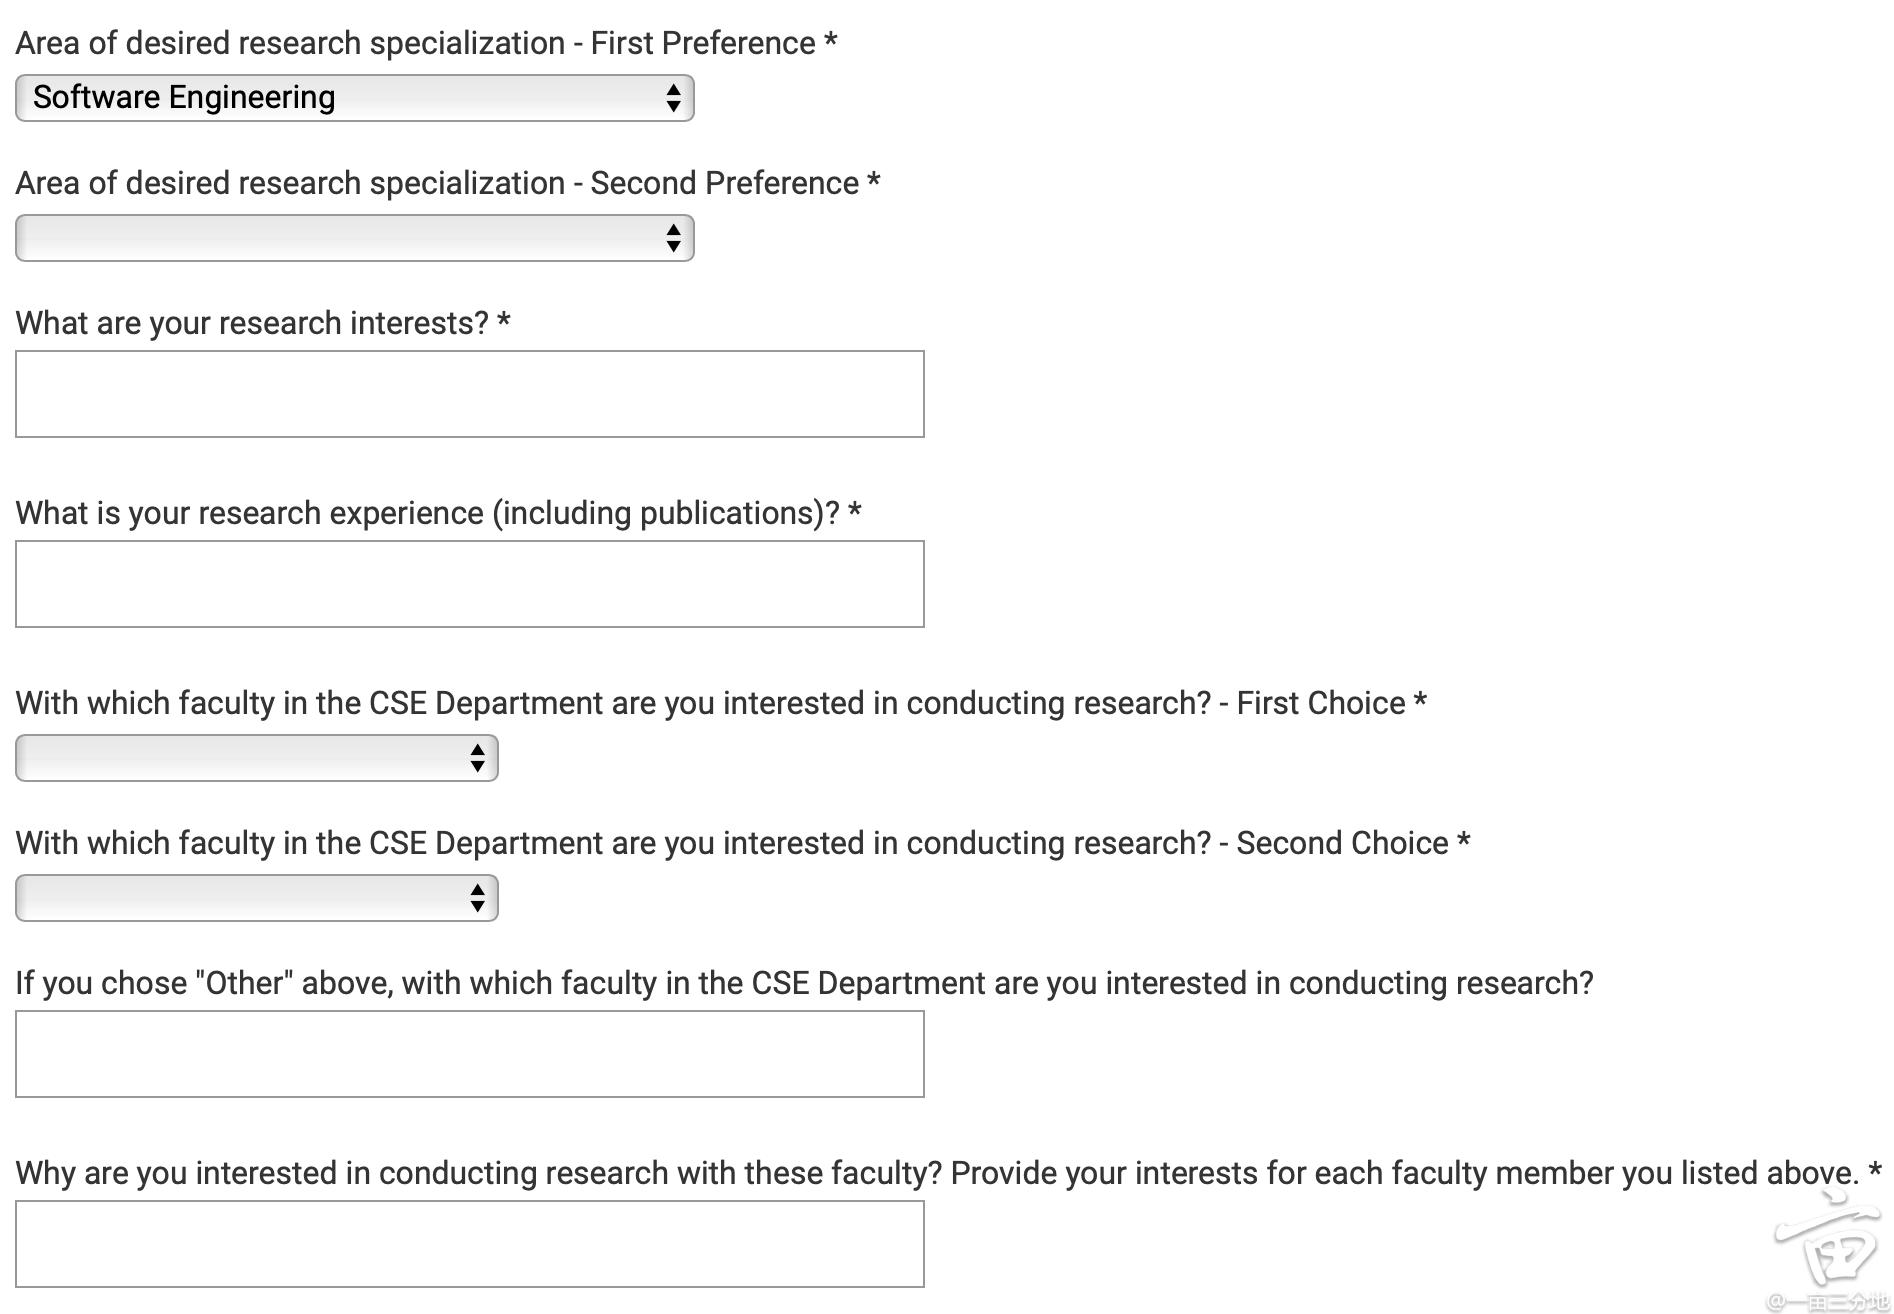Image resolution: width=1894 pixels, height=1314 pixels.
Task: Click the arrows on Software Engineering select
Action: point(673,98)
